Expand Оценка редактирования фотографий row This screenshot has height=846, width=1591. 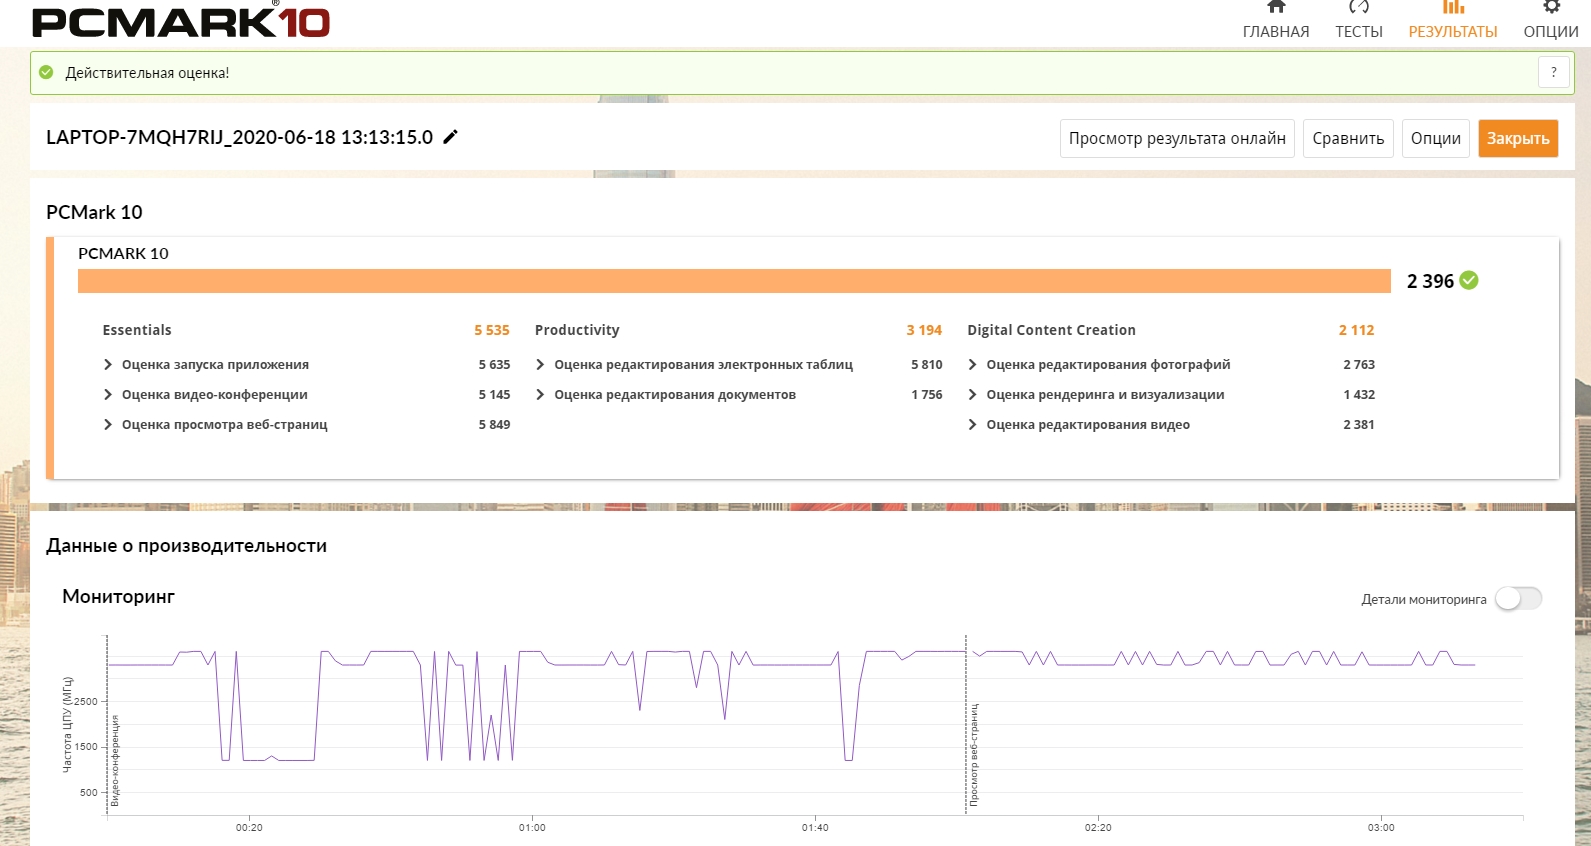pos(972,365)
